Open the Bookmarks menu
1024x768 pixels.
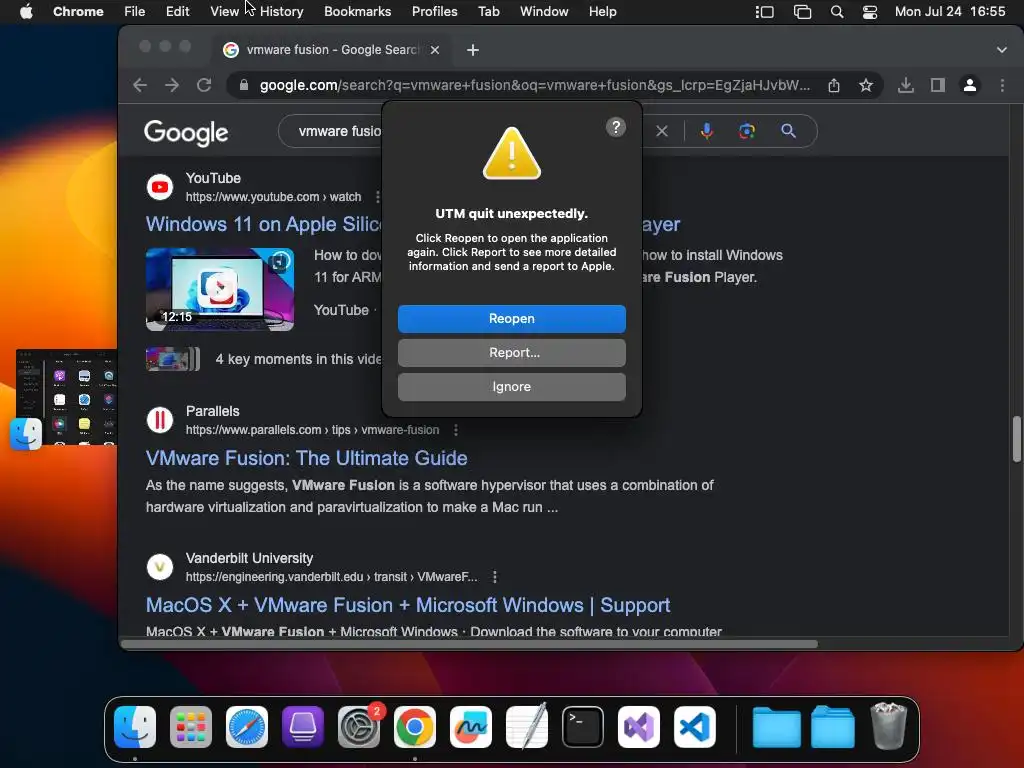pyautogui.click(x=357, y=11)
